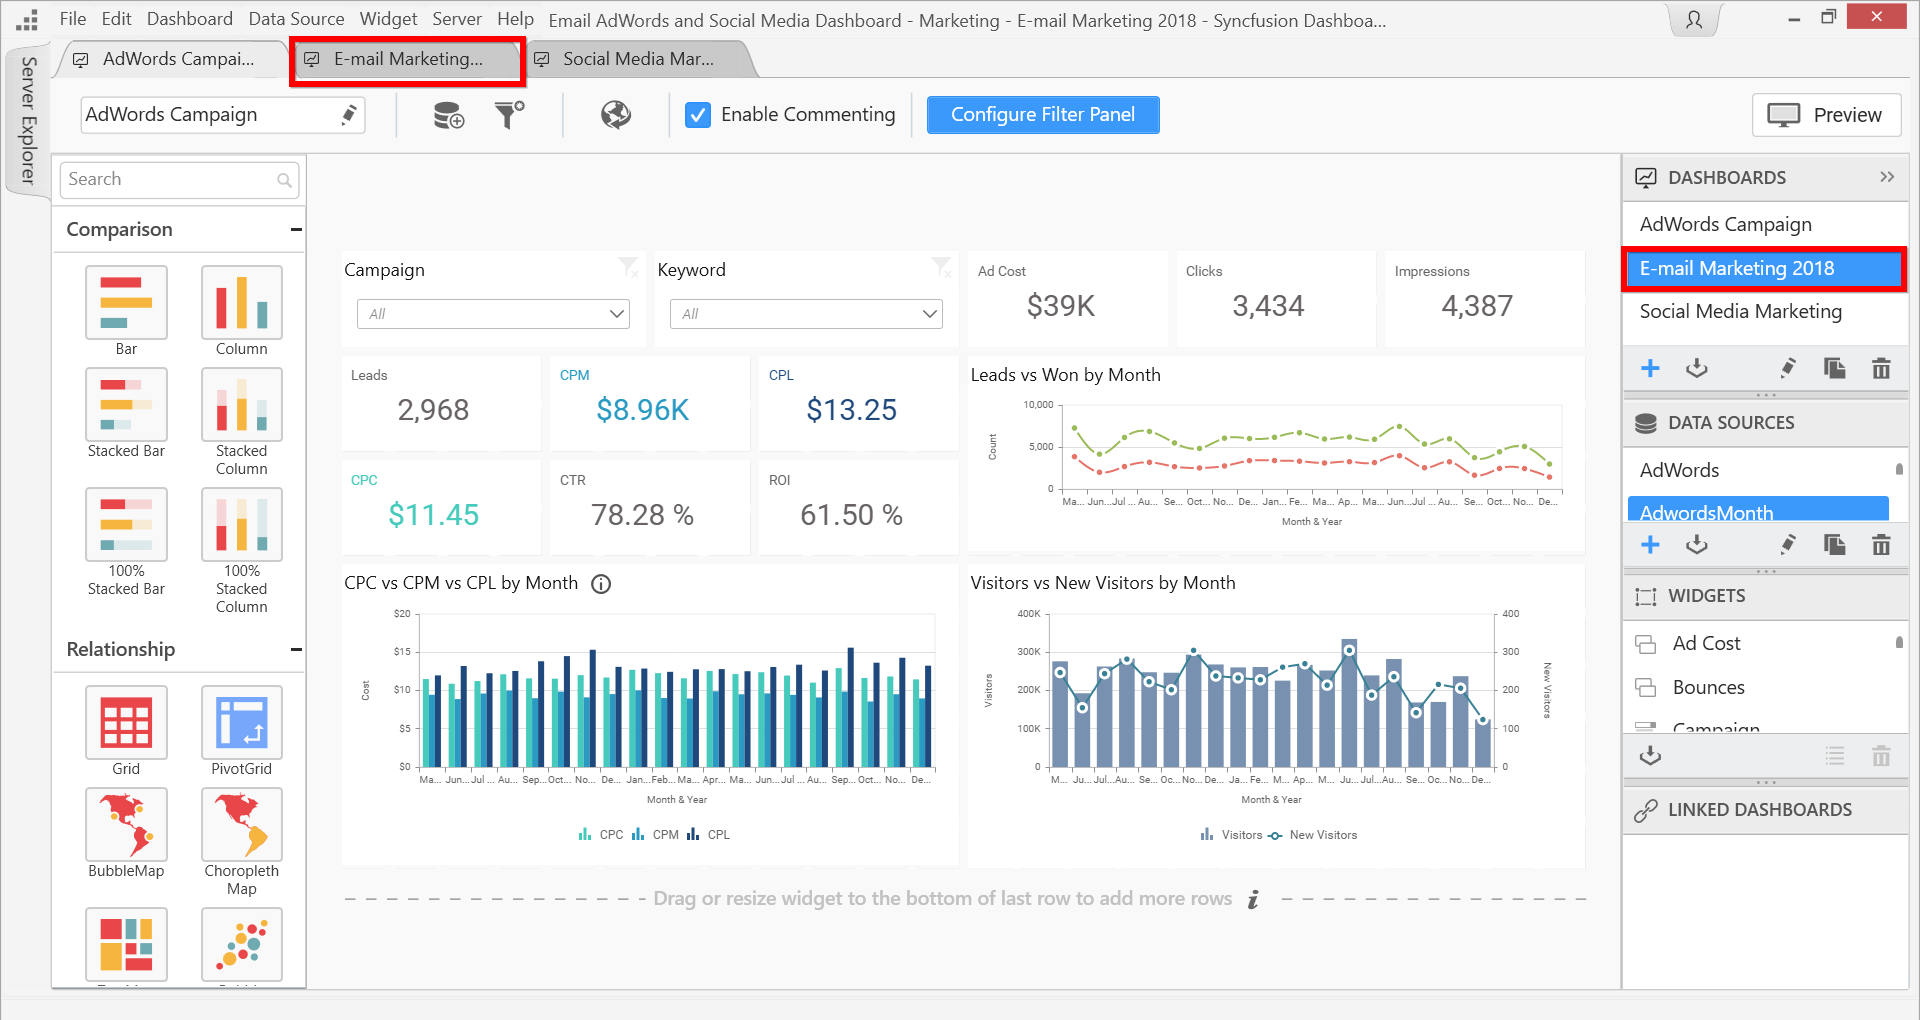Toggle the Enable Commenting checkbox
The image size is (1920, 1020).
coord(698,115)
